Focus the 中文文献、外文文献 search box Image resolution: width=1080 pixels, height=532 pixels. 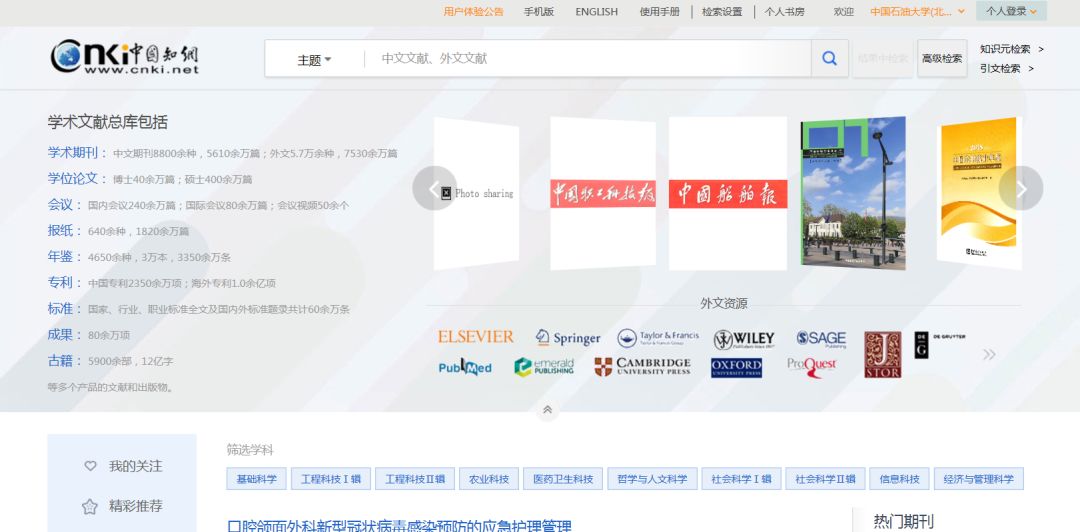pos(588,59)
